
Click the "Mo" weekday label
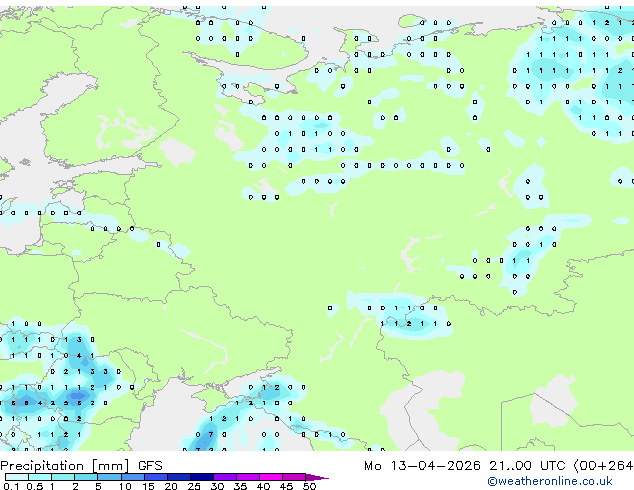[373, 466]
